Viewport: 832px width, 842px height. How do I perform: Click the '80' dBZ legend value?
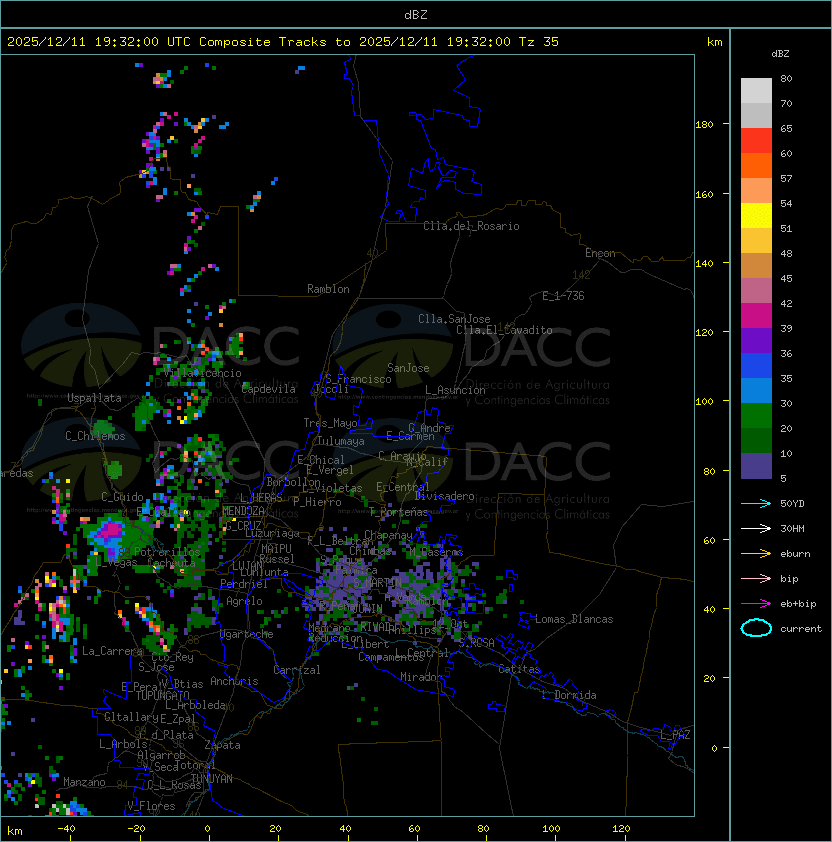(x=786, y=78)
